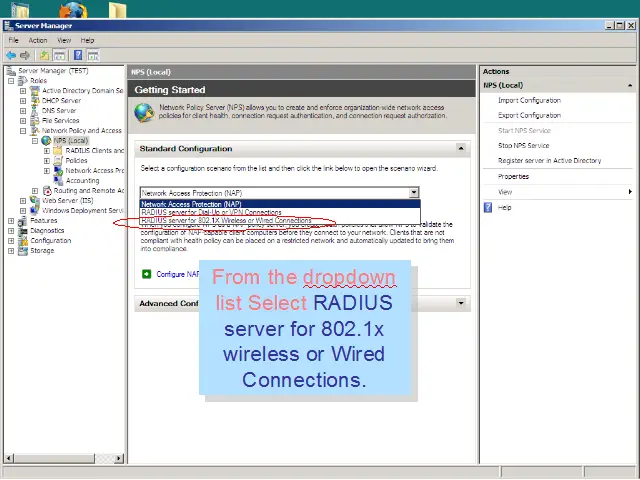Click the configuration scenario dropdown arrow
Screen dimensions: 640x480
tap(414, 193)
